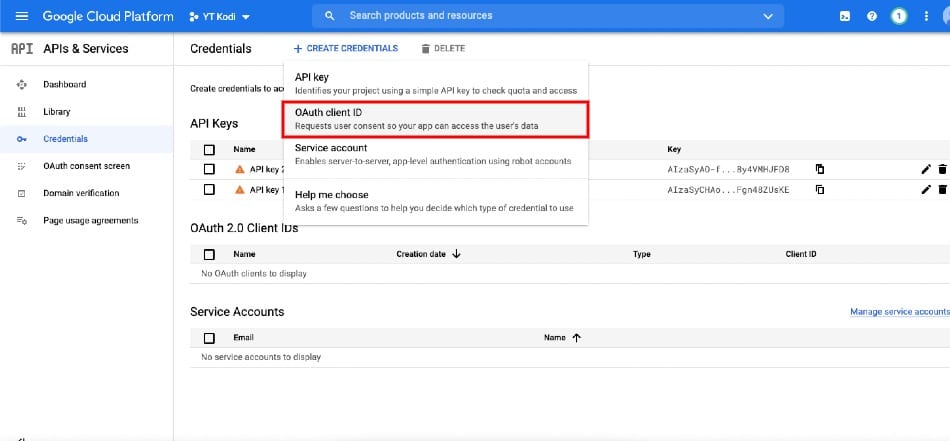Copy key AIzaSyCHAo...Fgn48ZUsKE
950x441 pixels.
tap(820, 190)
